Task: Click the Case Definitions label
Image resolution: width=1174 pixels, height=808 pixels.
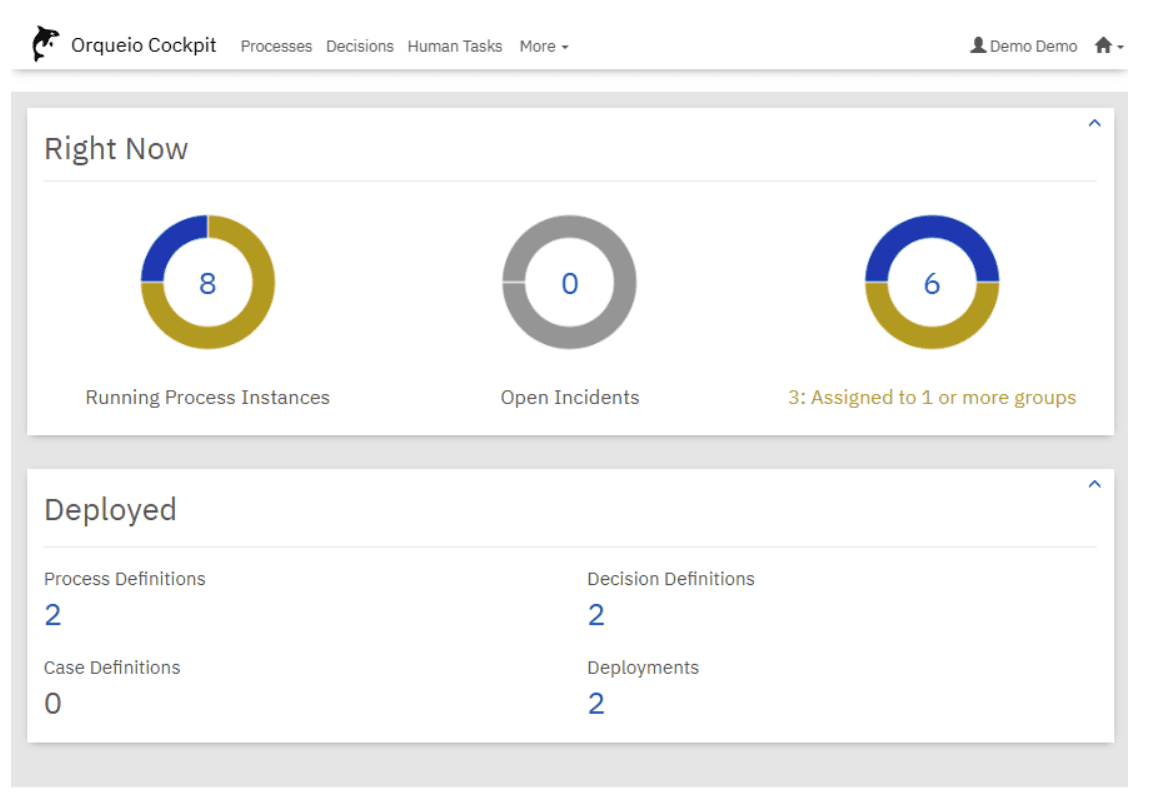Action: 112,667
